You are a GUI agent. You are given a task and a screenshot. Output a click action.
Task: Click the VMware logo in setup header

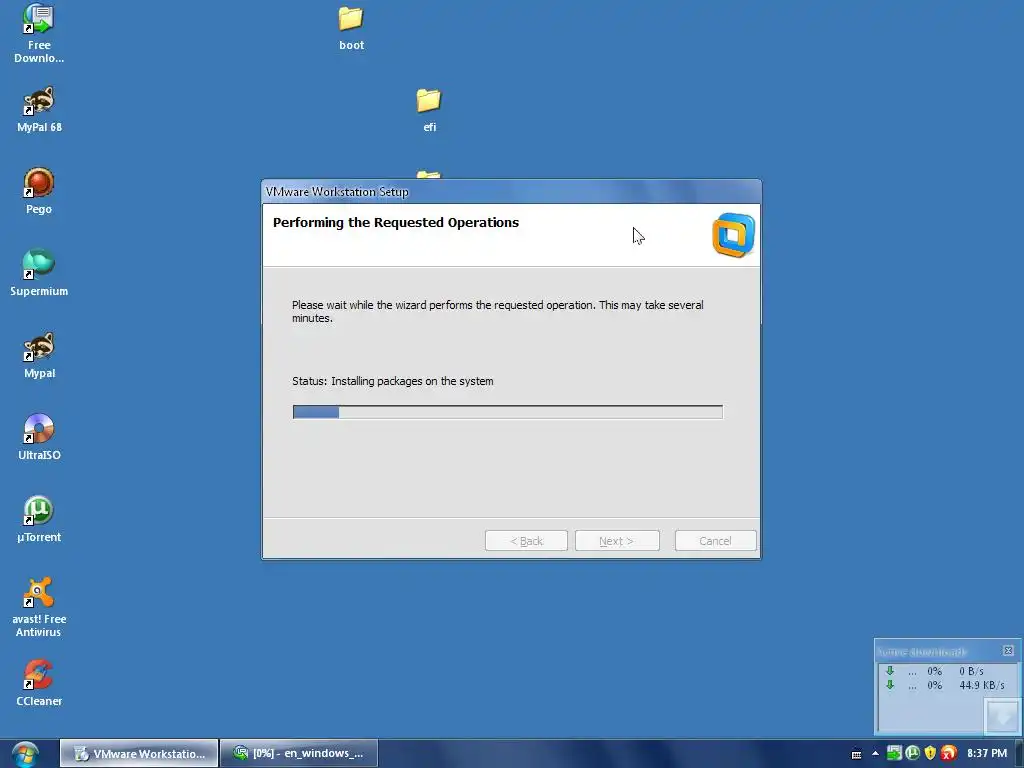tap(733, 235)
